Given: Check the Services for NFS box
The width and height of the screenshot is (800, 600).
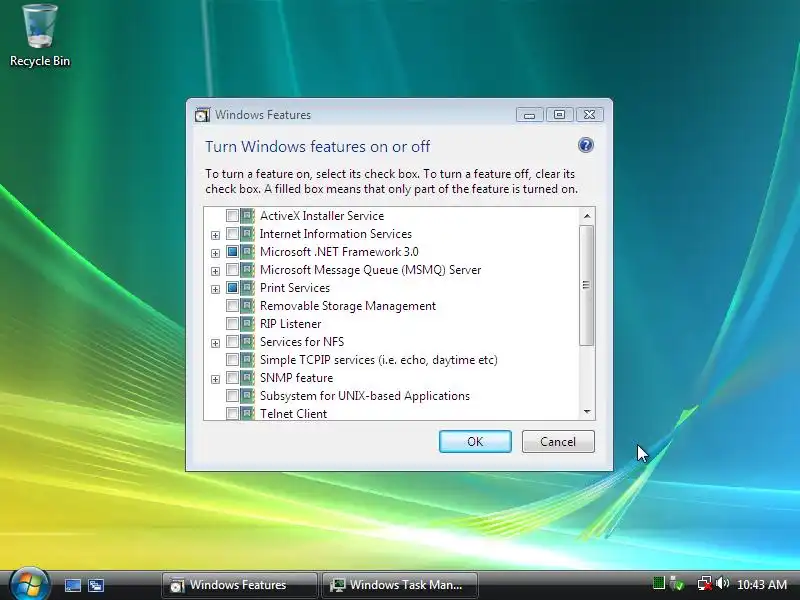Looking at the screenshot, I should 232,342.
